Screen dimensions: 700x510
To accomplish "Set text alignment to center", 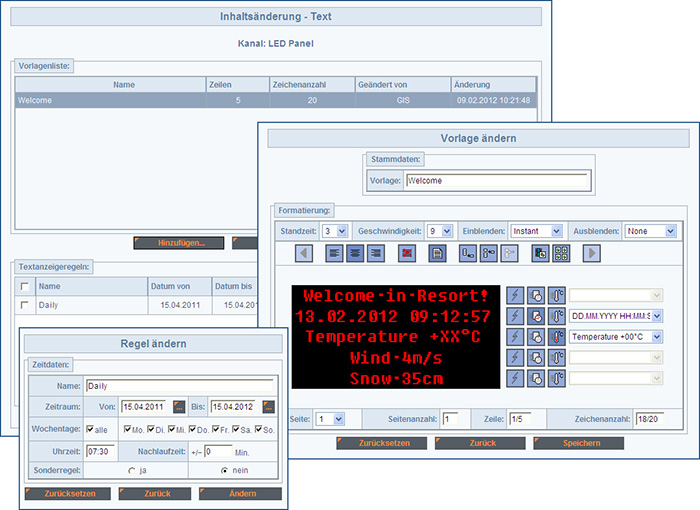I will click(x=355, y=254).
